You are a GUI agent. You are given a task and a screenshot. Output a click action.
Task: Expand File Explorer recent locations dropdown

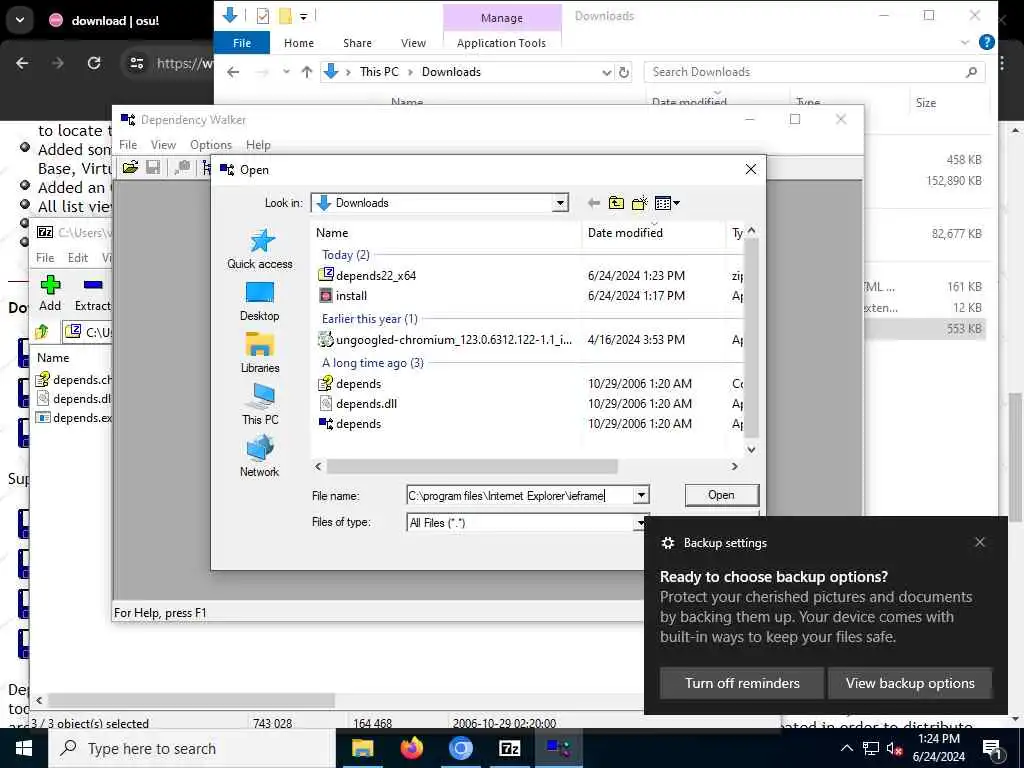[x=286, y=72]
